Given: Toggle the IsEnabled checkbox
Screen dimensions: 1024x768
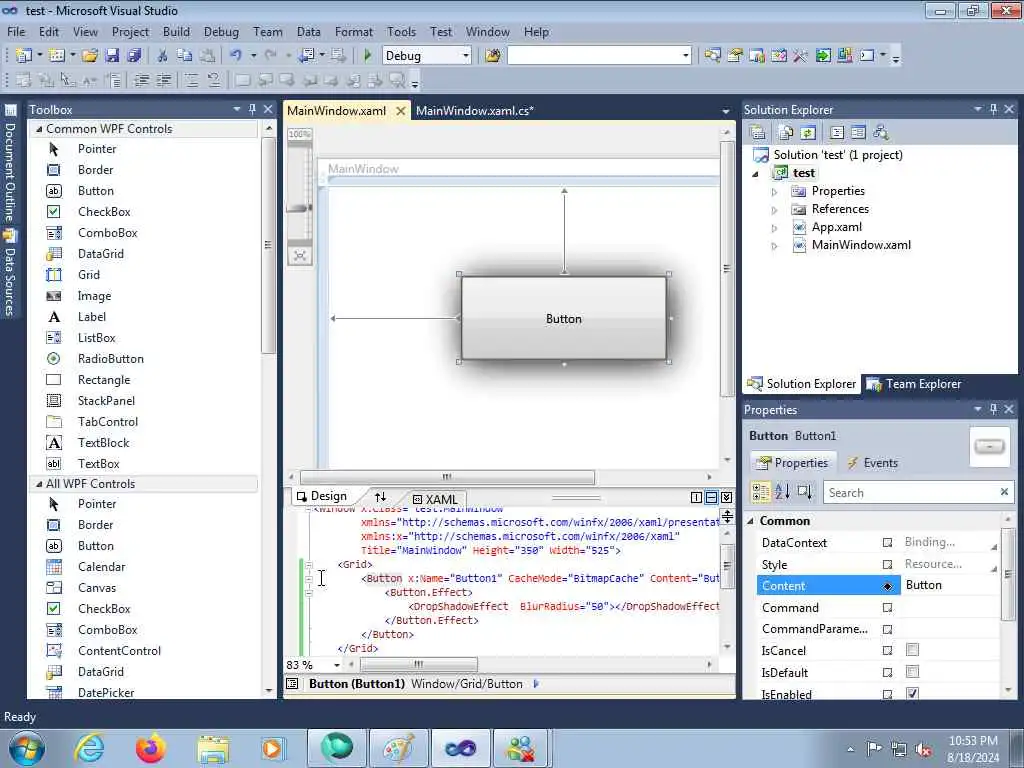Looking at the screenshot, I should pyautogui.click(x=912, y=694).
